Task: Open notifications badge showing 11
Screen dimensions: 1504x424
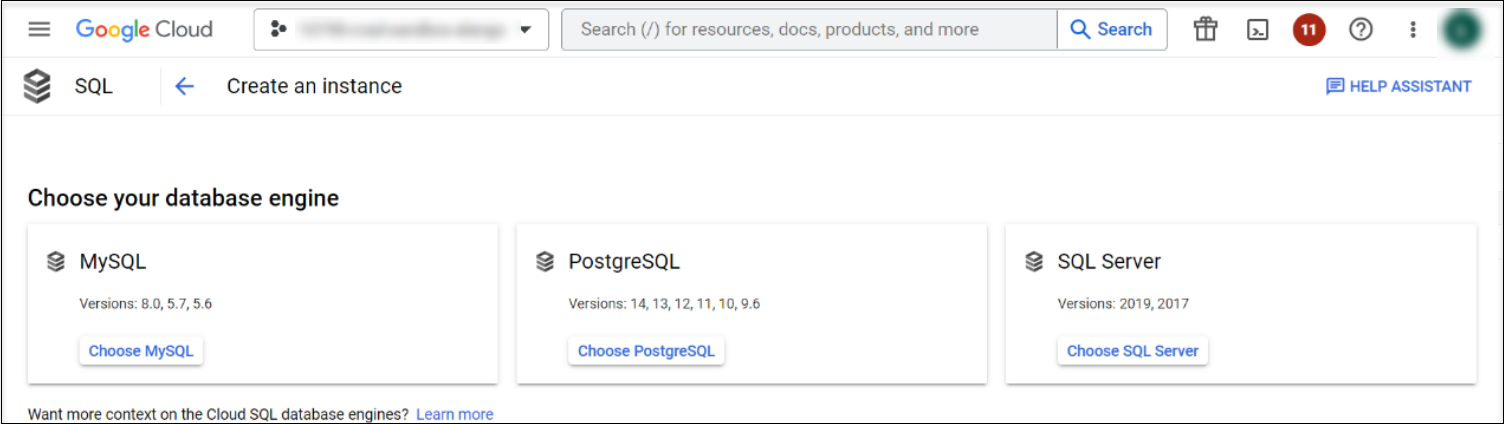Action: coord(1308,29)
